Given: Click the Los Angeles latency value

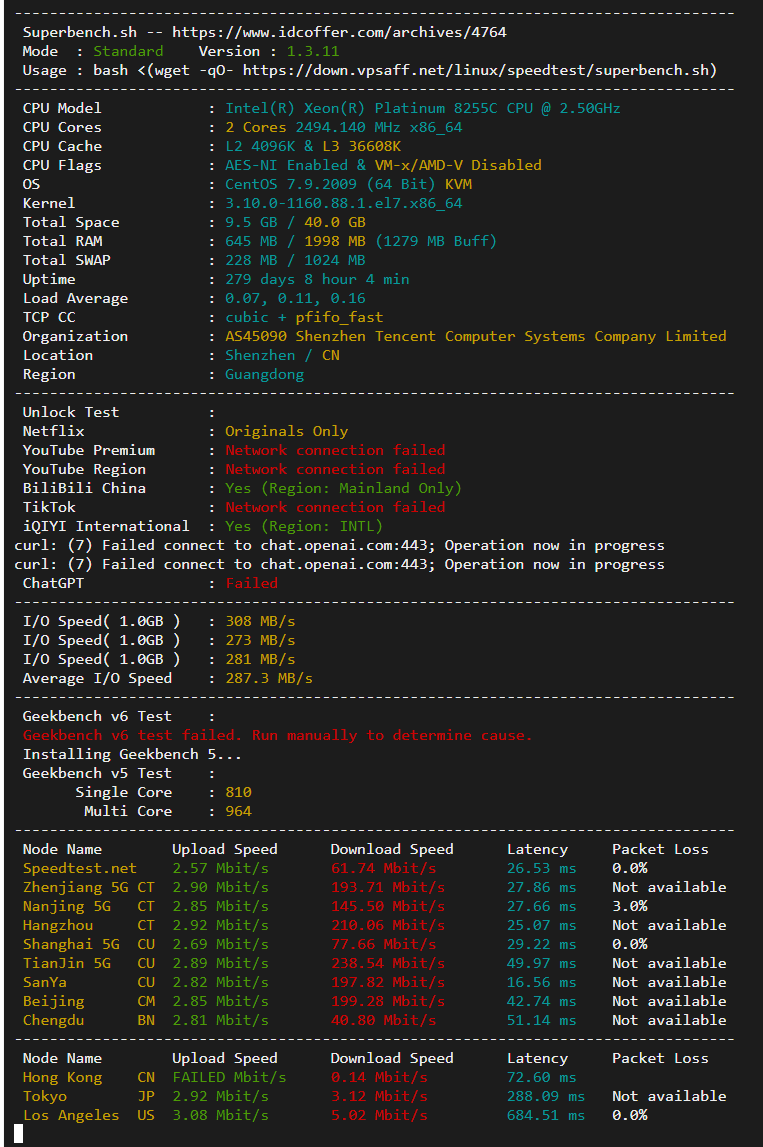Looking at the screenshot, I should click(541, 1115).
